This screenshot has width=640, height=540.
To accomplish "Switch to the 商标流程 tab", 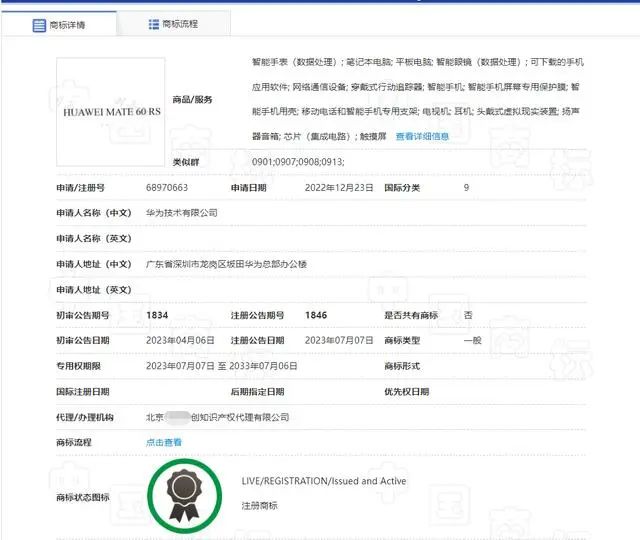I will [x=173, y=24].
